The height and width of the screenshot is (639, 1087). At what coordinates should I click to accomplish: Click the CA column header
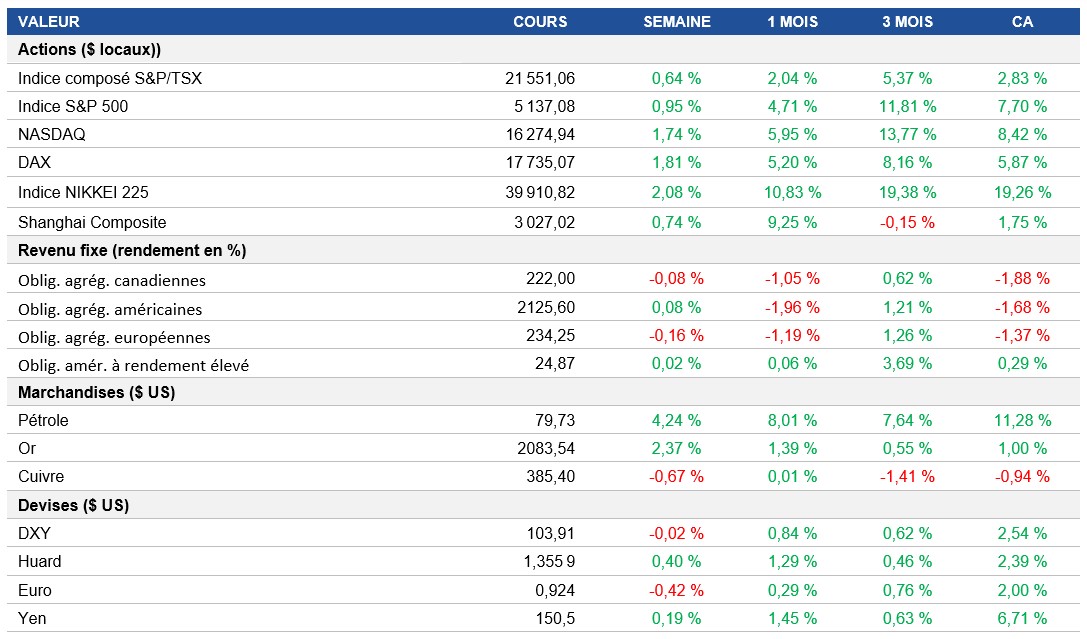[1022, 21]
